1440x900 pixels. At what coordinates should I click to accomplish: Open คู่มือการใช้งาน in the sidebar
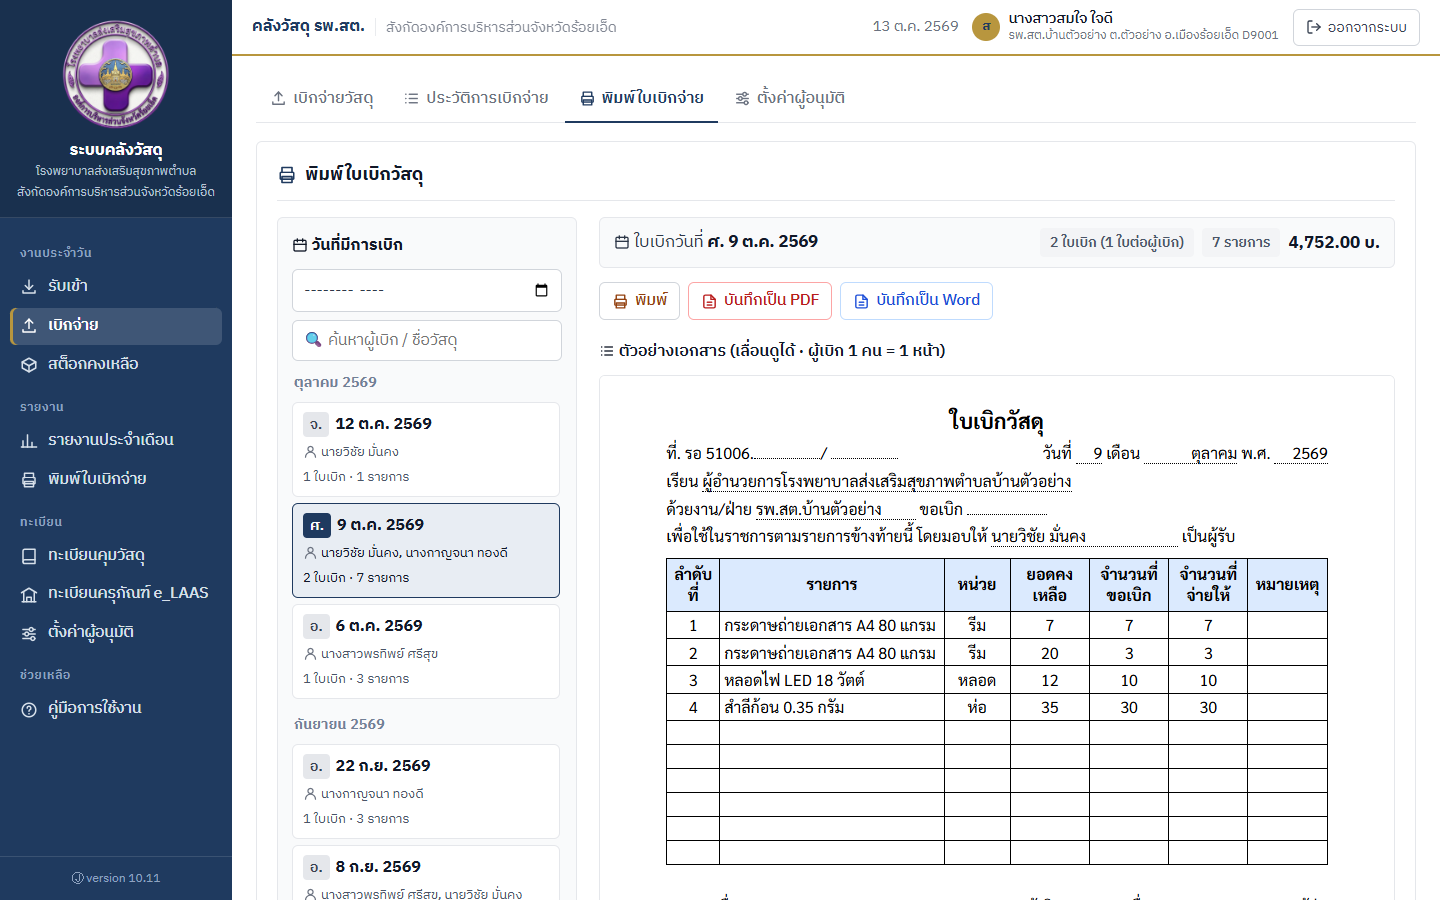(x=116, y=708)
